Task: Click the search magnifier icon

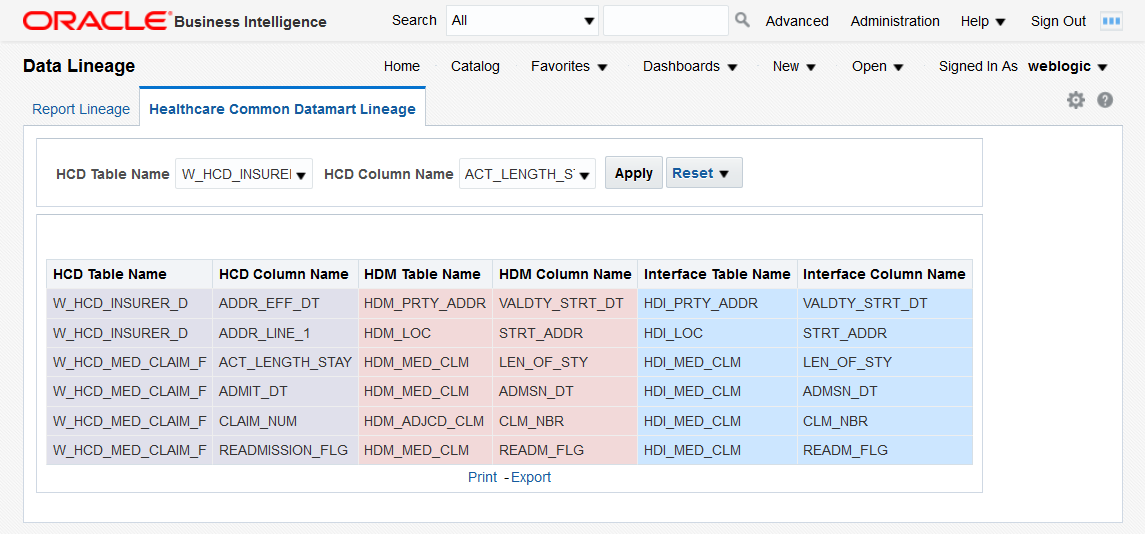Action: pos(742,20)
